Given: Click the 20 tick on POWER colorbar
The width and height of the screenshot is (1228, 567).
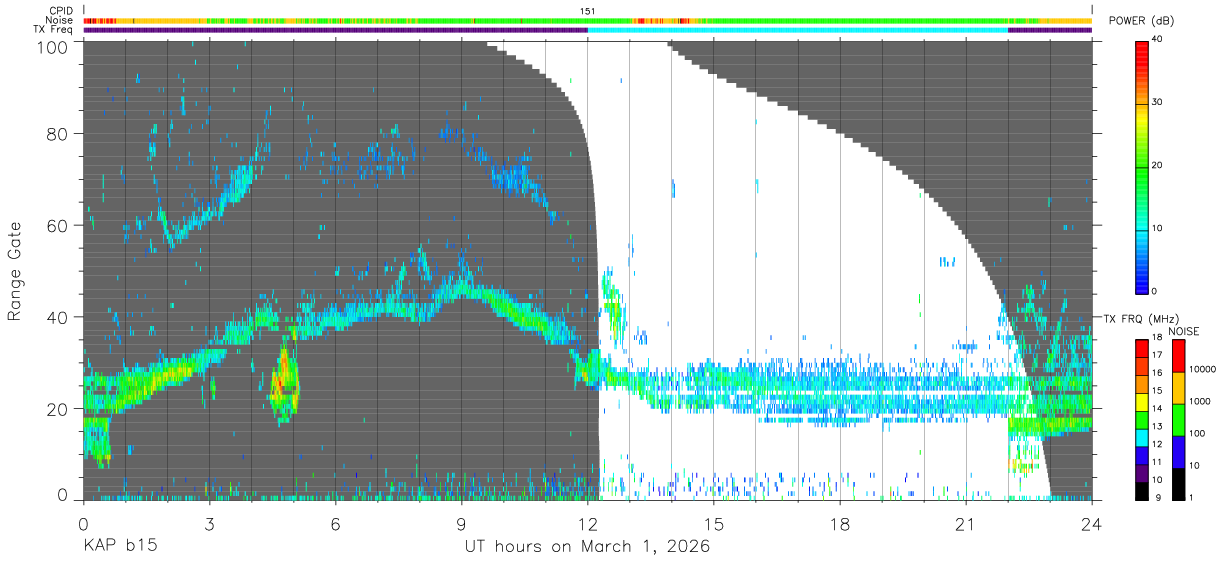Looking at the screenshot, I should click(1158, 166).
